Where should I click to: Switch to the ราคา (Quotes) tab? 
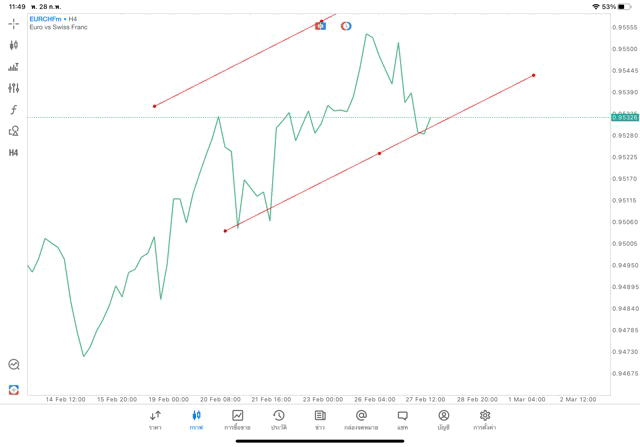point(155,419)
